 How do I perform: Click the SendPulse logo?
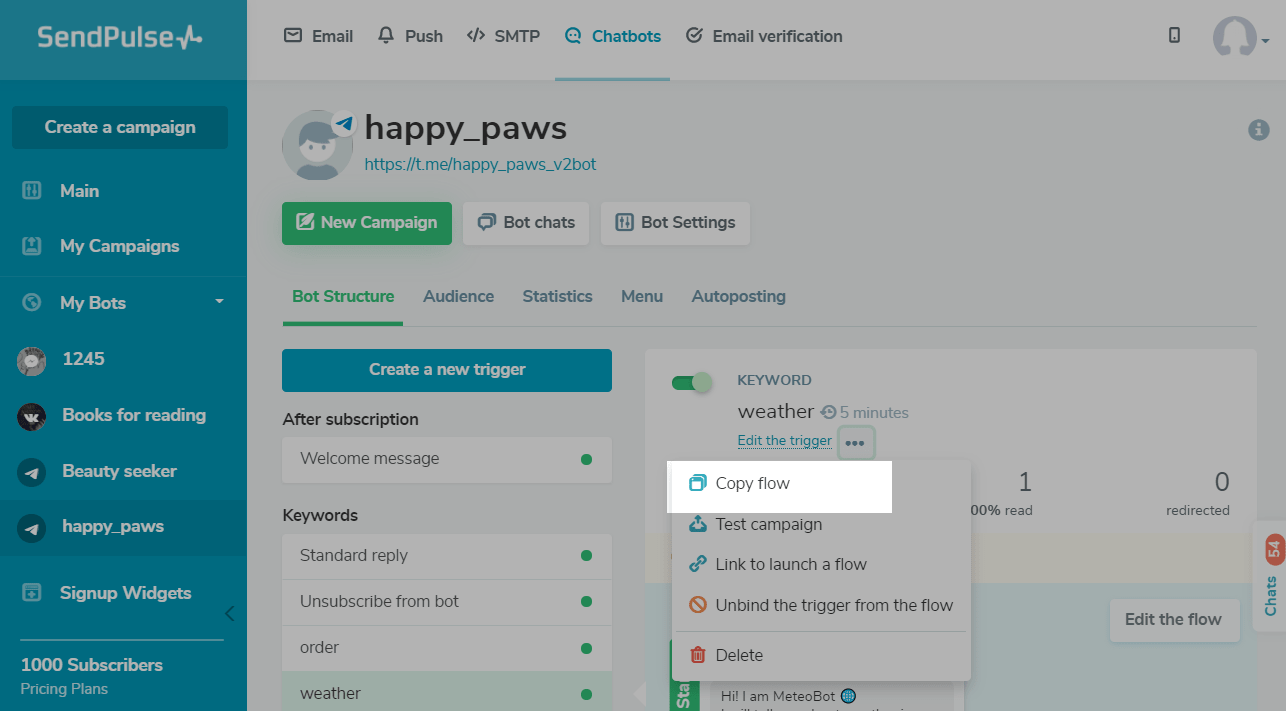click(120, 37)
